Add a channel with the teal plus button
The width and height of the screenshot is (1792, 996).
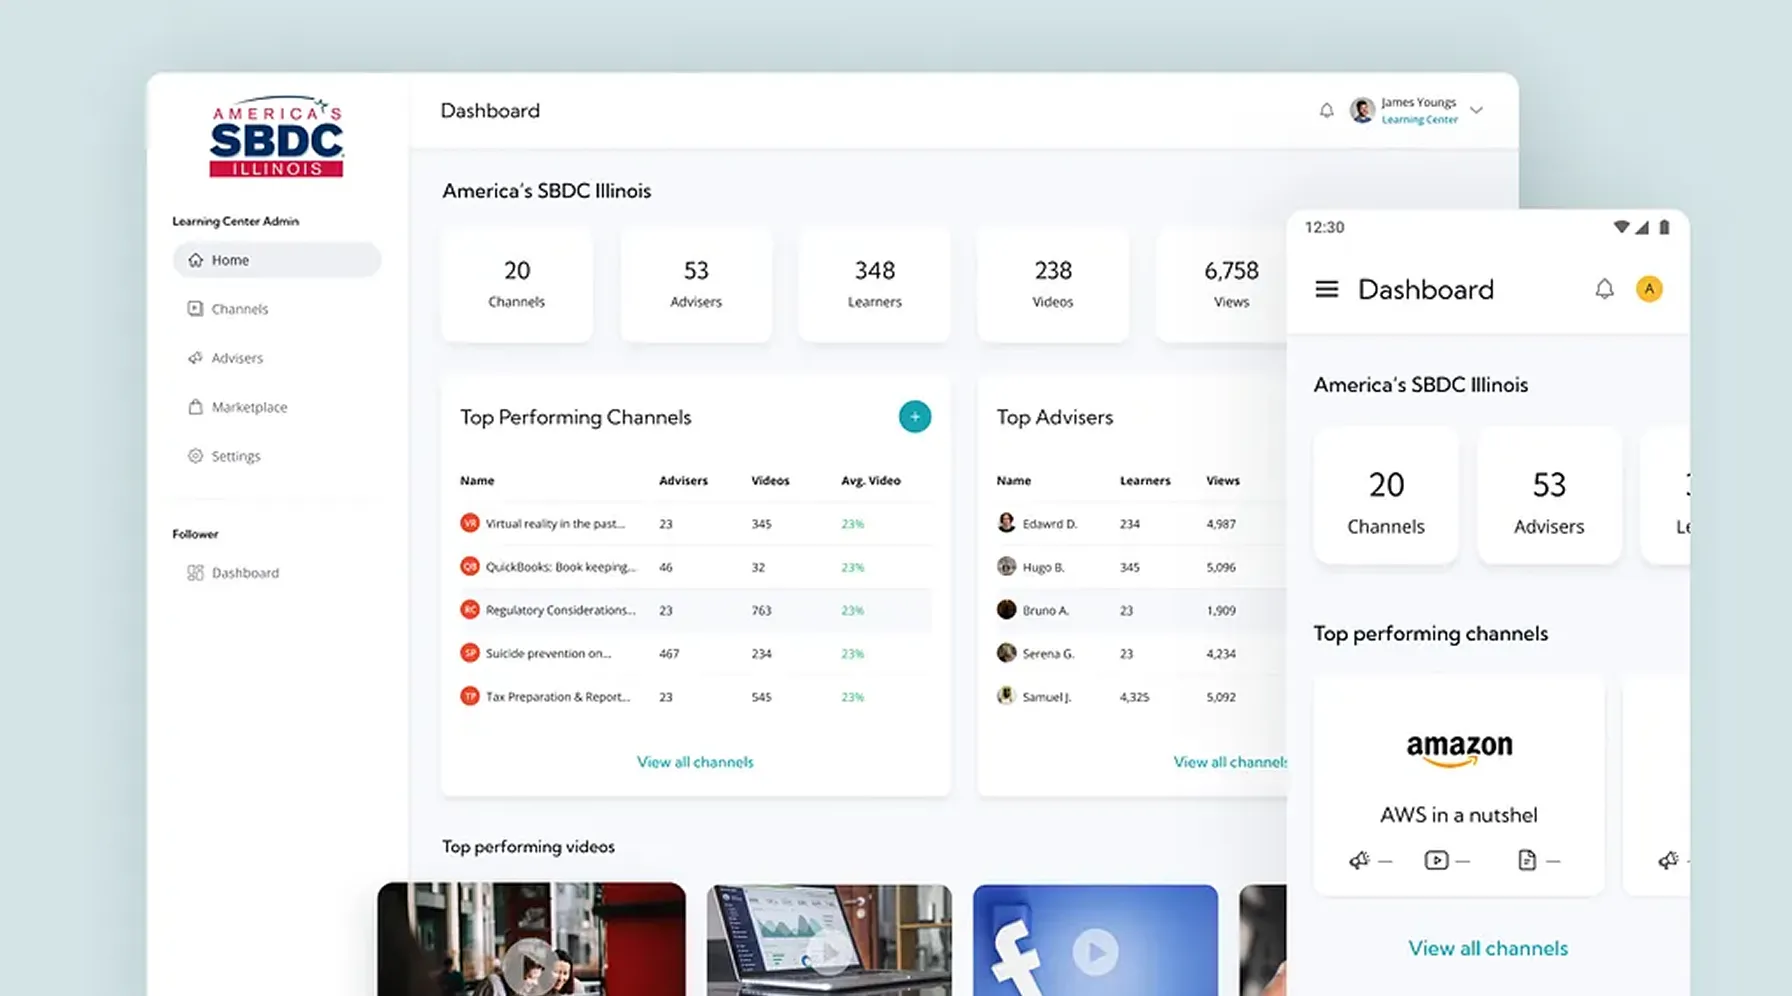click(914, 417)
